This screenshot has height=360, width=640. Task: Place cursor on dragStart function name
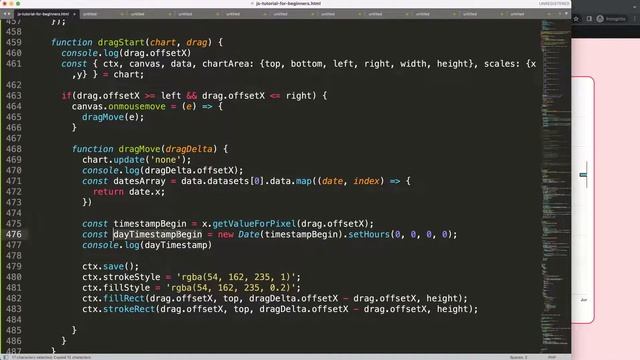tap(121, 42)
